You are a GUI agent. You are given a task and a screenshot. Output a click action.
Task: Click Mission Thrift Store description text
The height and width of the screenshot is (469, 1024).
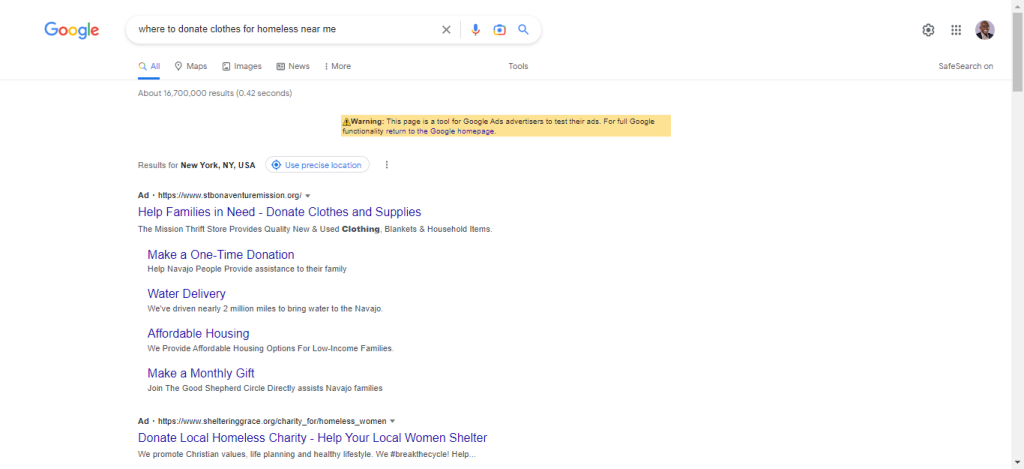(315, 229)
